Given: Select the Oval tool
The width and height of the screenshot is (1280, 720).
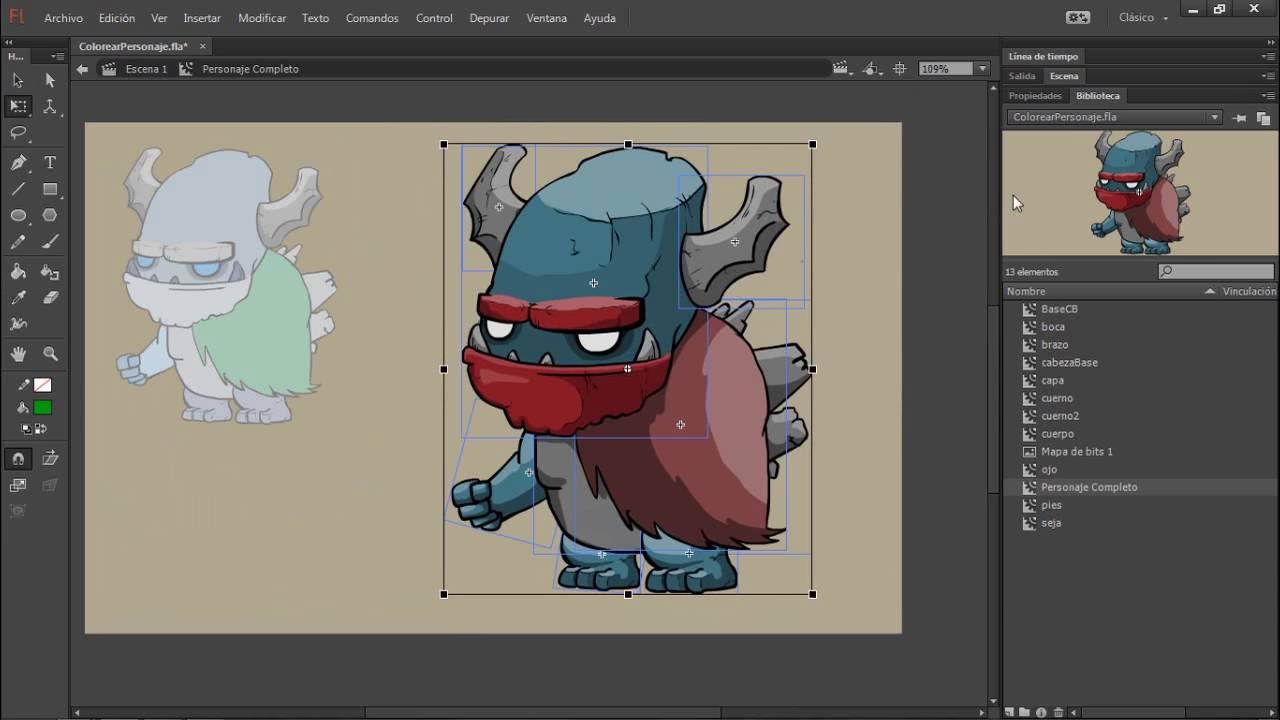Looking at the screenshot, I should coord(18,216).
